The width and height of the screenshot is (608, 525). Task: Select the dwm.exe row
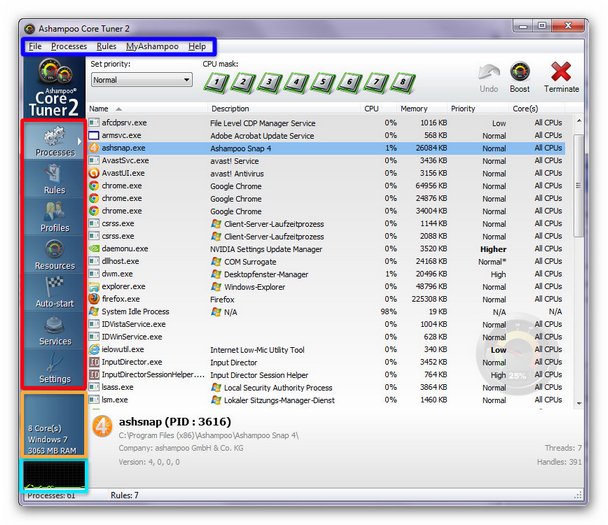[x=326, y=274]
